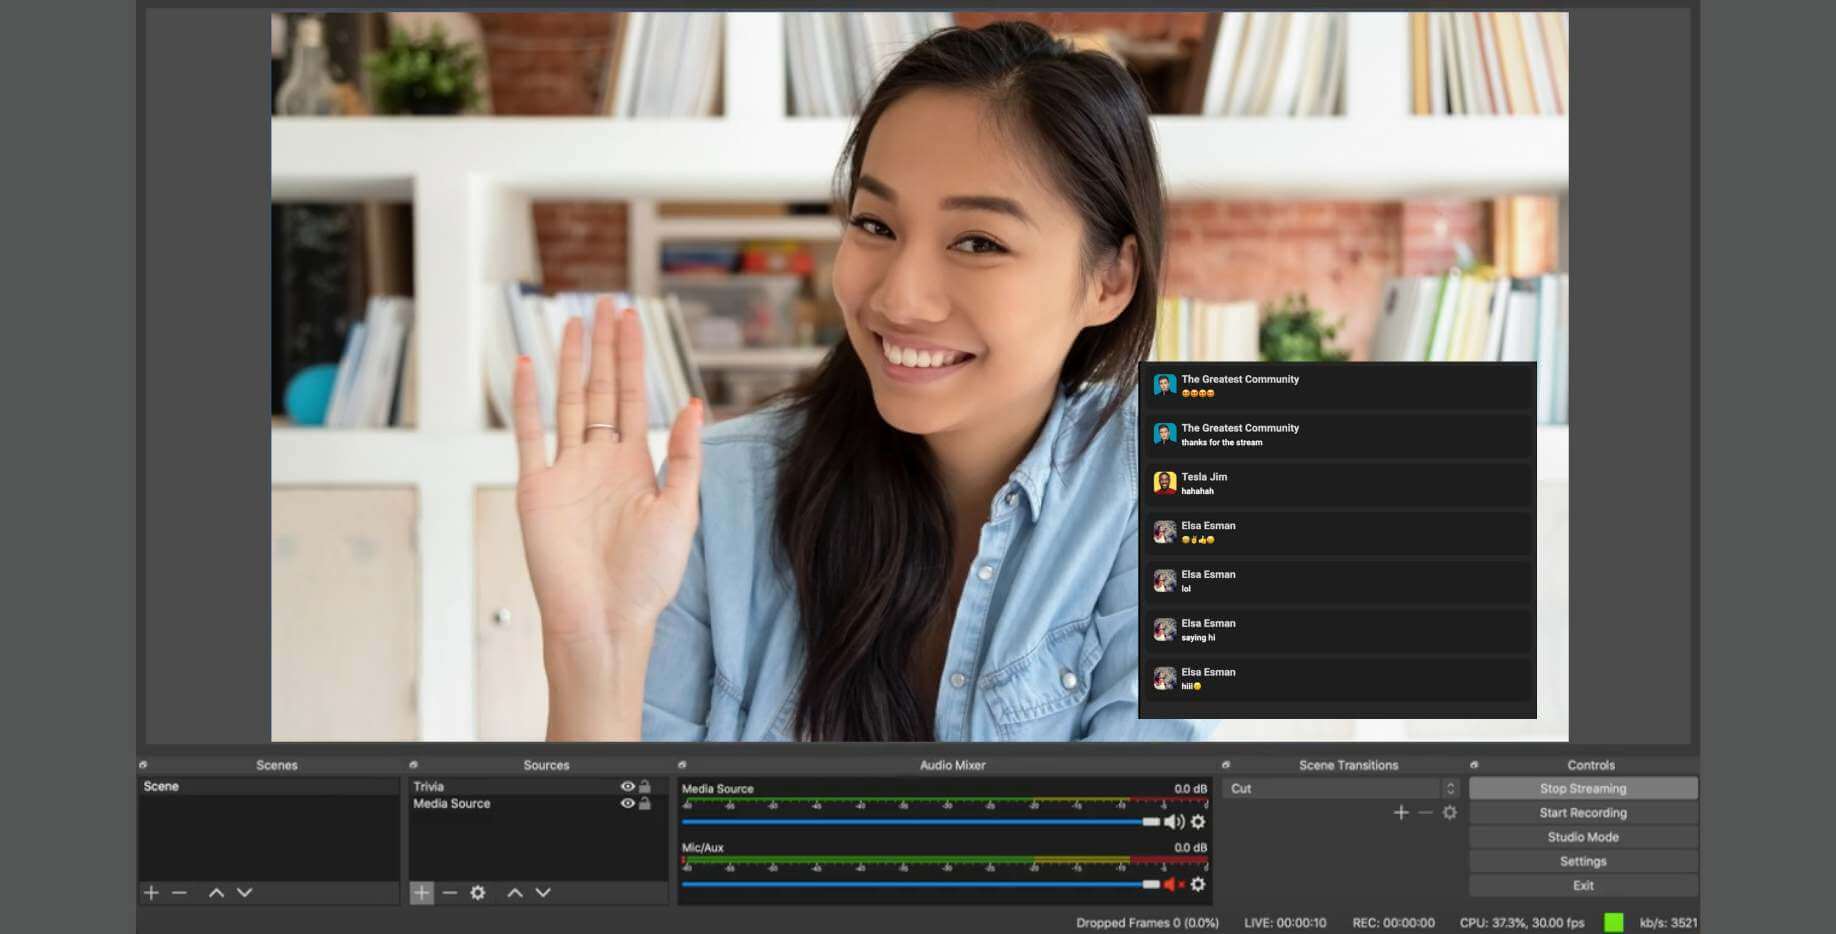Undock the Scene Transitions panel icon

point(1226,764)
